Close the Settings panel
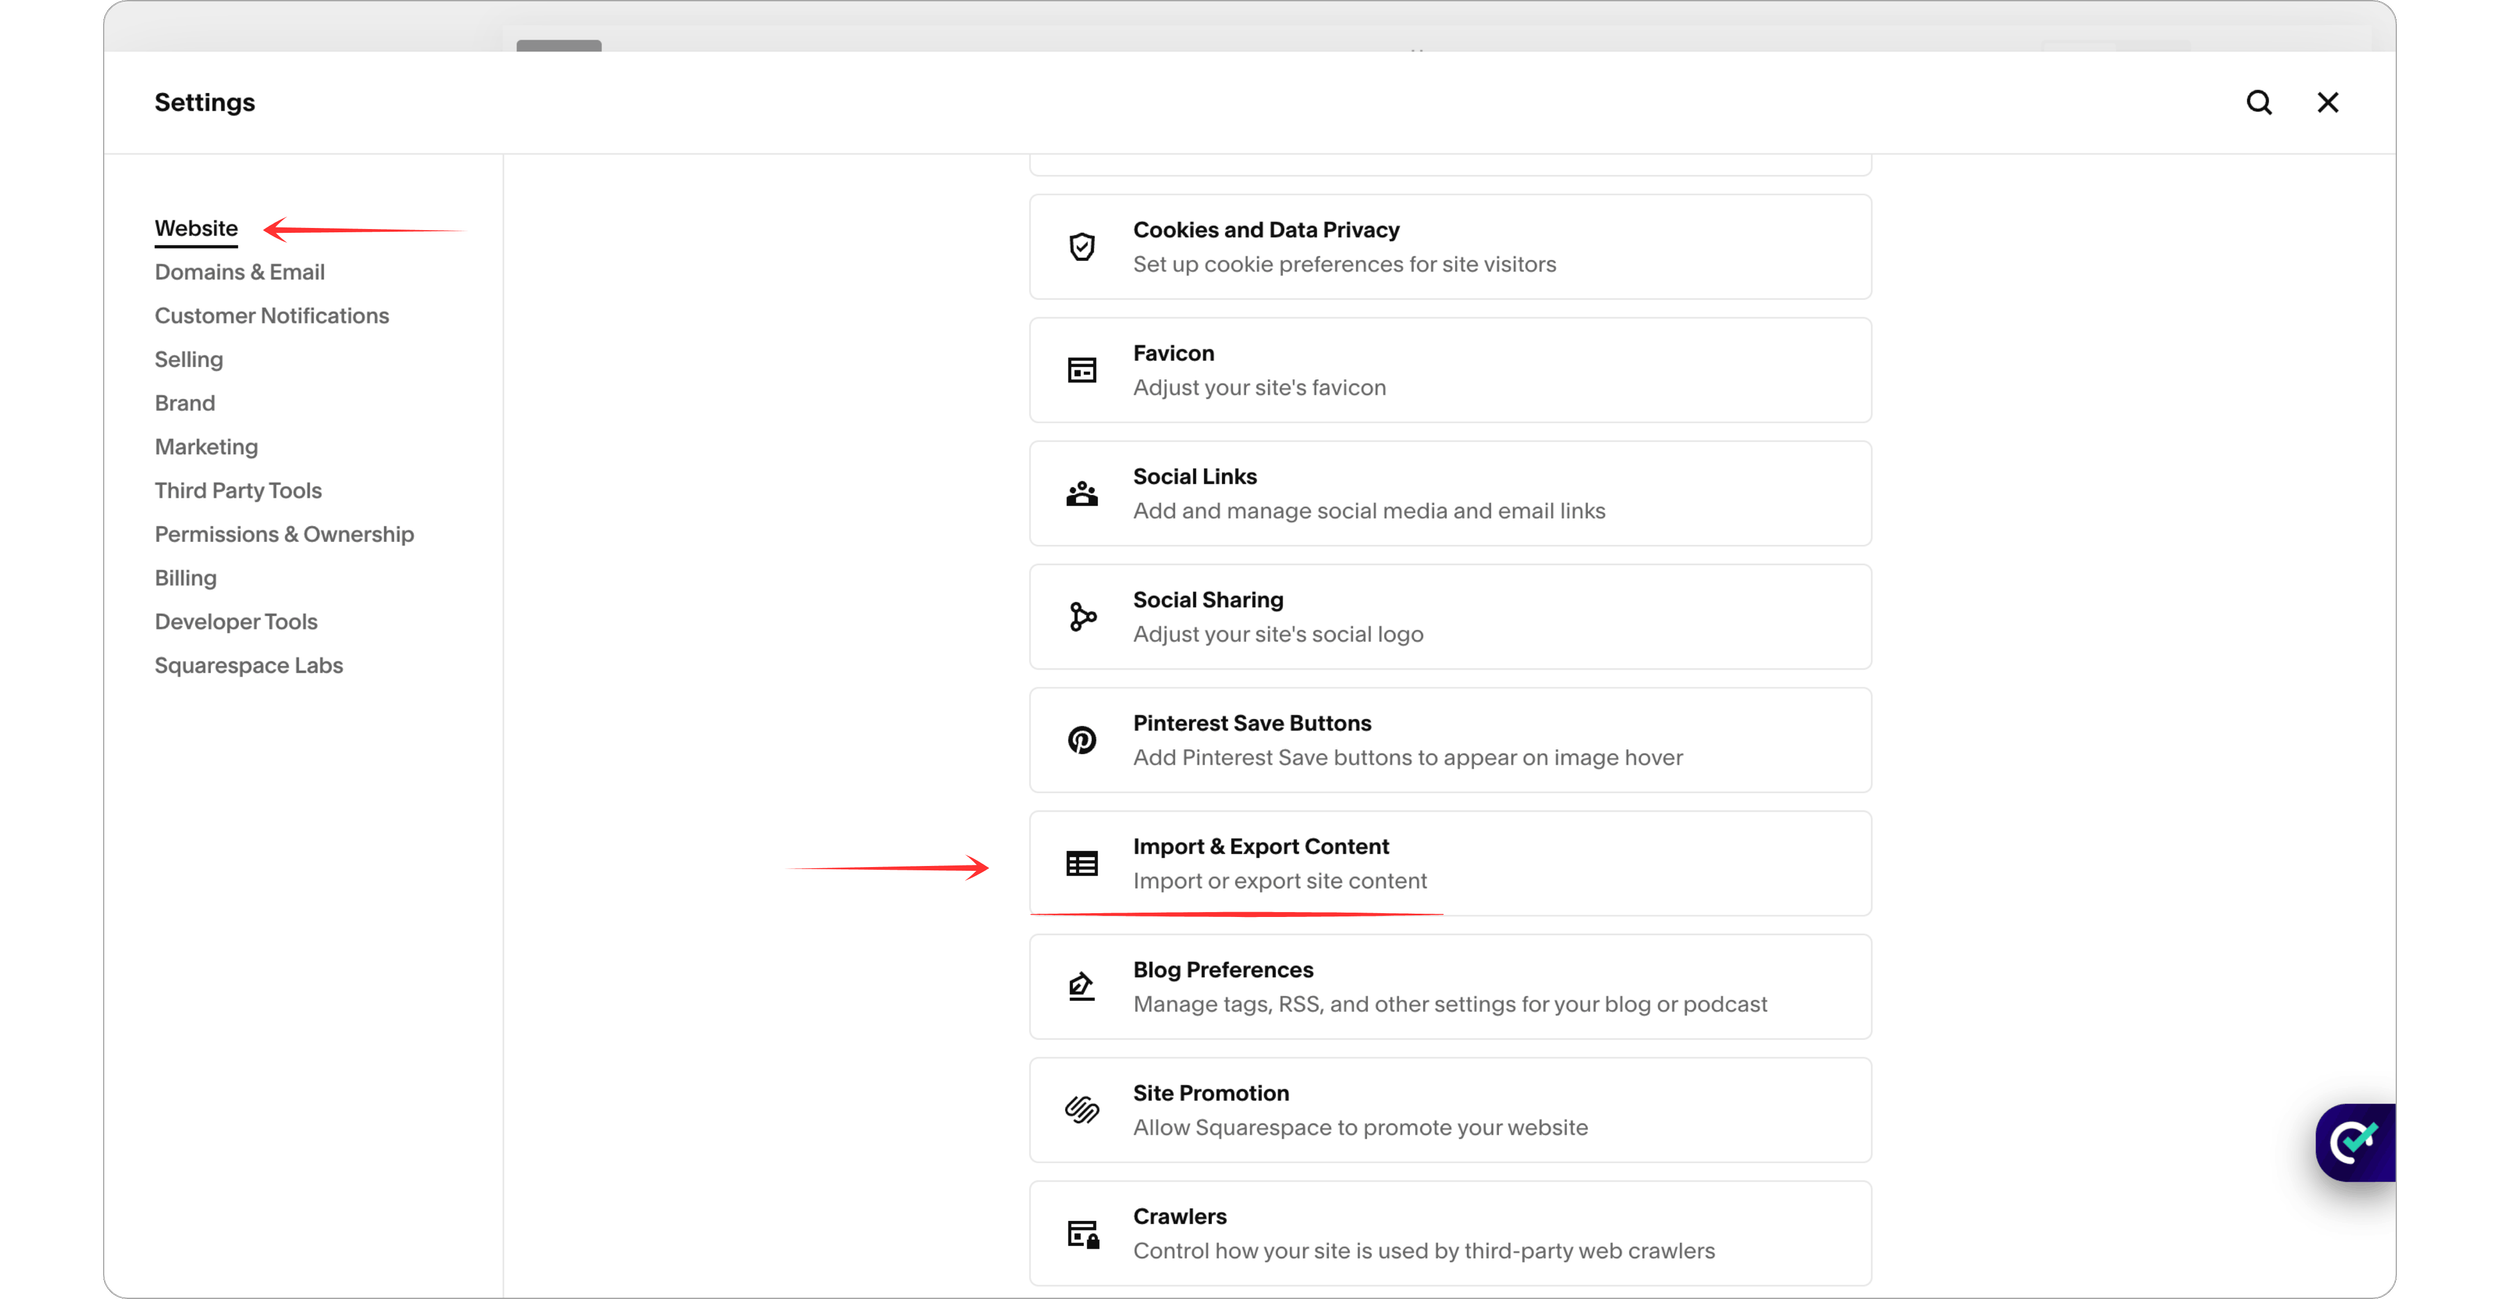Screen dimensions: 2500x1299 tap(2327, 102)
